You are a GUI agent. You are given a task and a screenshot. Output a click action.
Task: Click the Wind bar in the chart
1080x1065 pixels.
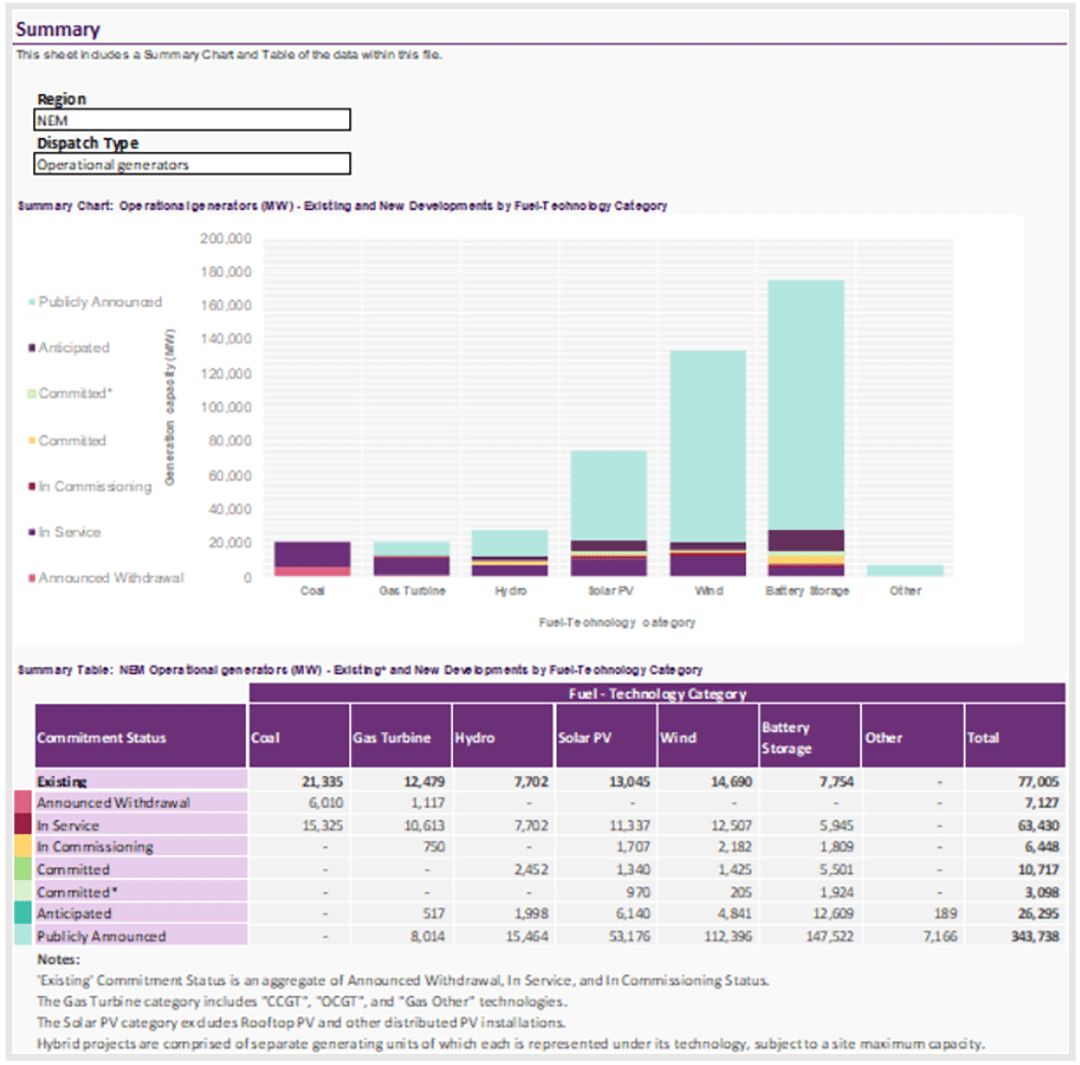tap(708, 463)
